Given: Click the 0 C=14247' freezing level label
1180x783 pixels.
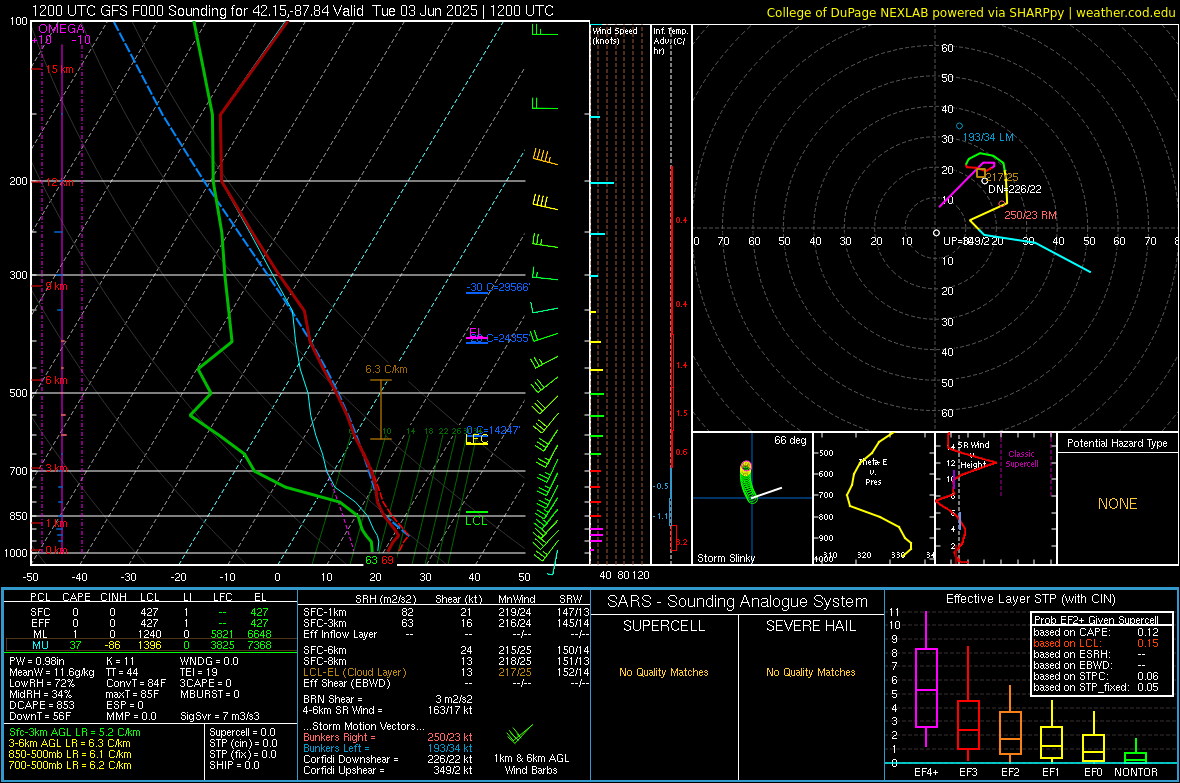Looking at the screenshot, I should click(x=493, y=430).
